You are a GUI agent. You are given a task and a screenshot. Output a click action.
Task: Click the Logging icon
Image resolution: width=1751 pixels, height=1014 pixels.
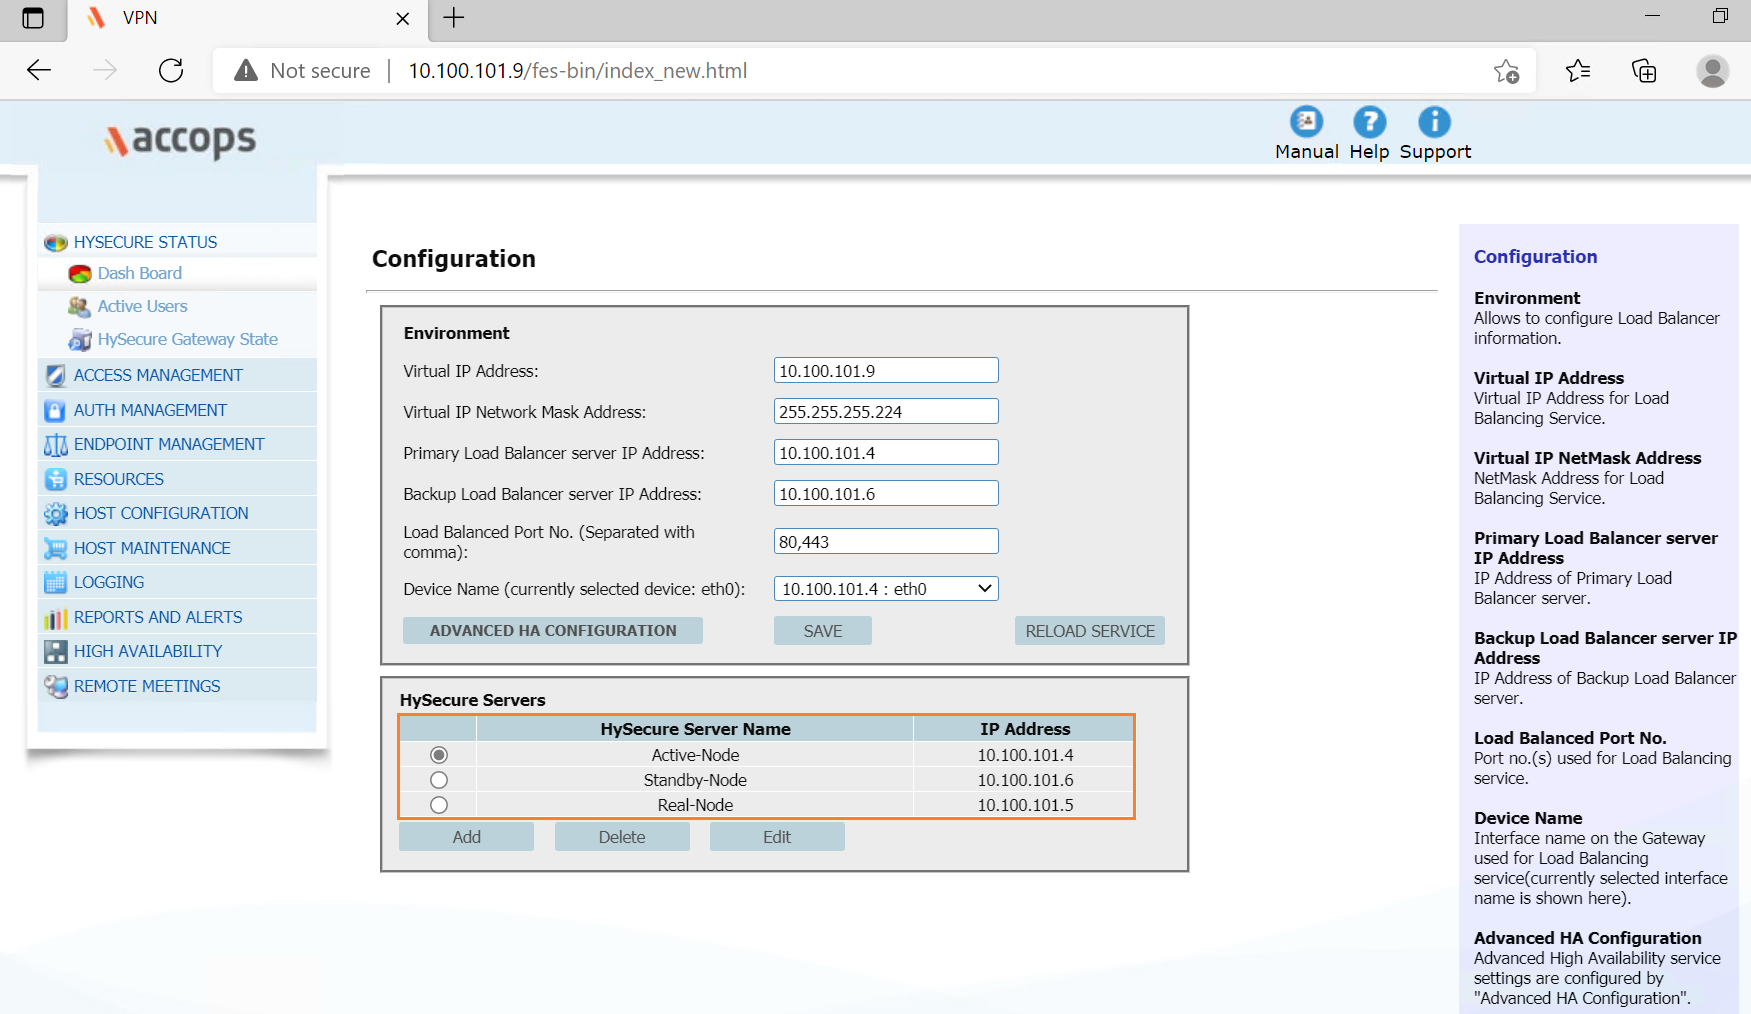(56, 583)
